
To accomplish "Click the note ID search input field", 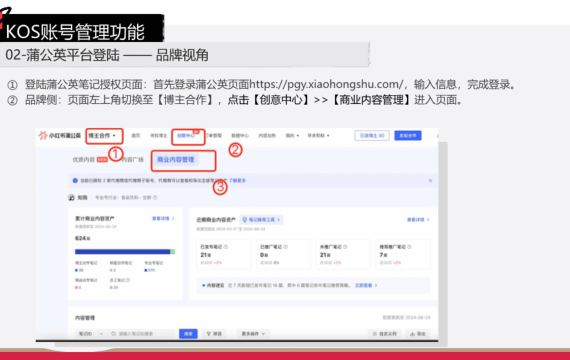I will (142, 333).
